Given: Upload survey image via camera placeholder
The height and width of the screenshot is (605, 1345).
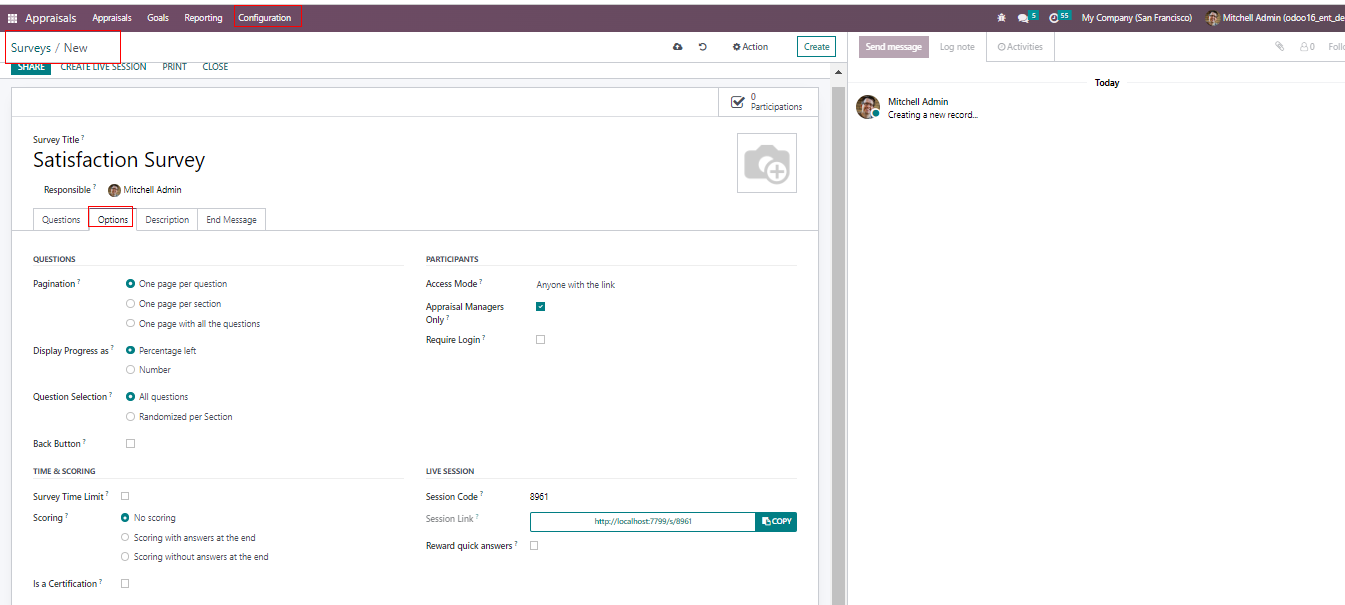Looking at the screenshot, I should (767, 163).
